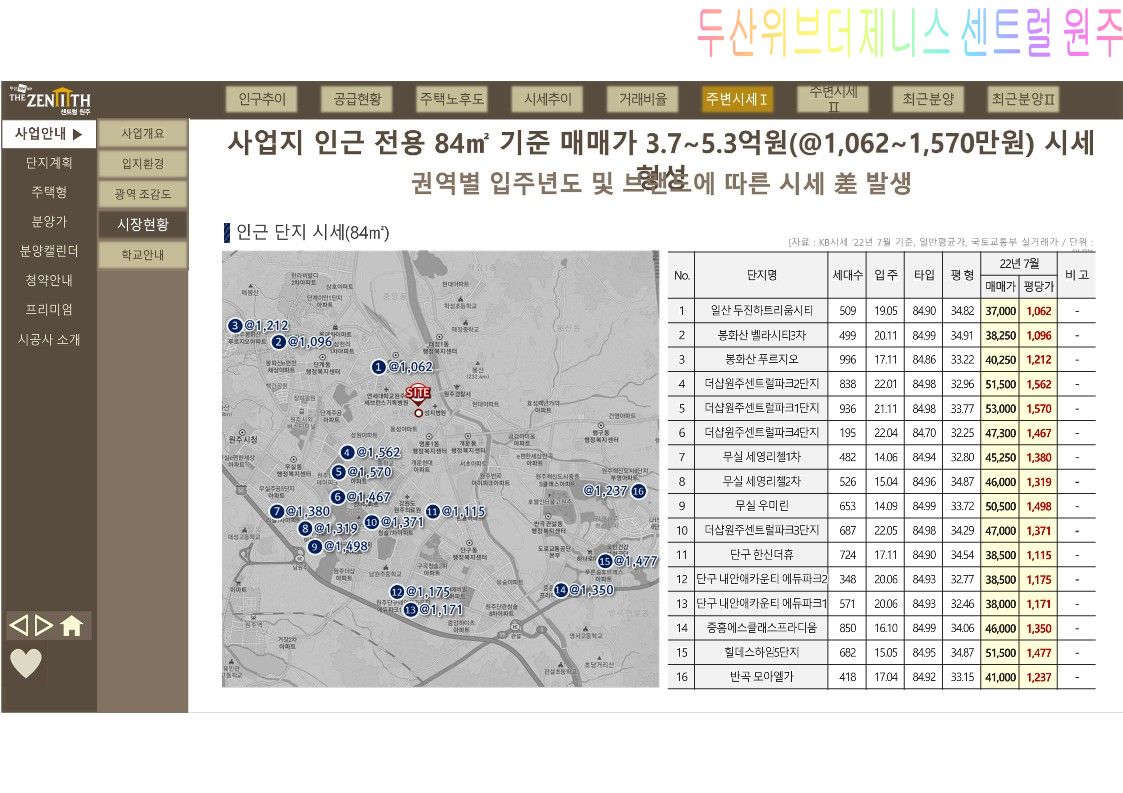This screenshot has height=793, width=1123.
Task: Click the 세대수 column header
Action: click(847, 275)
